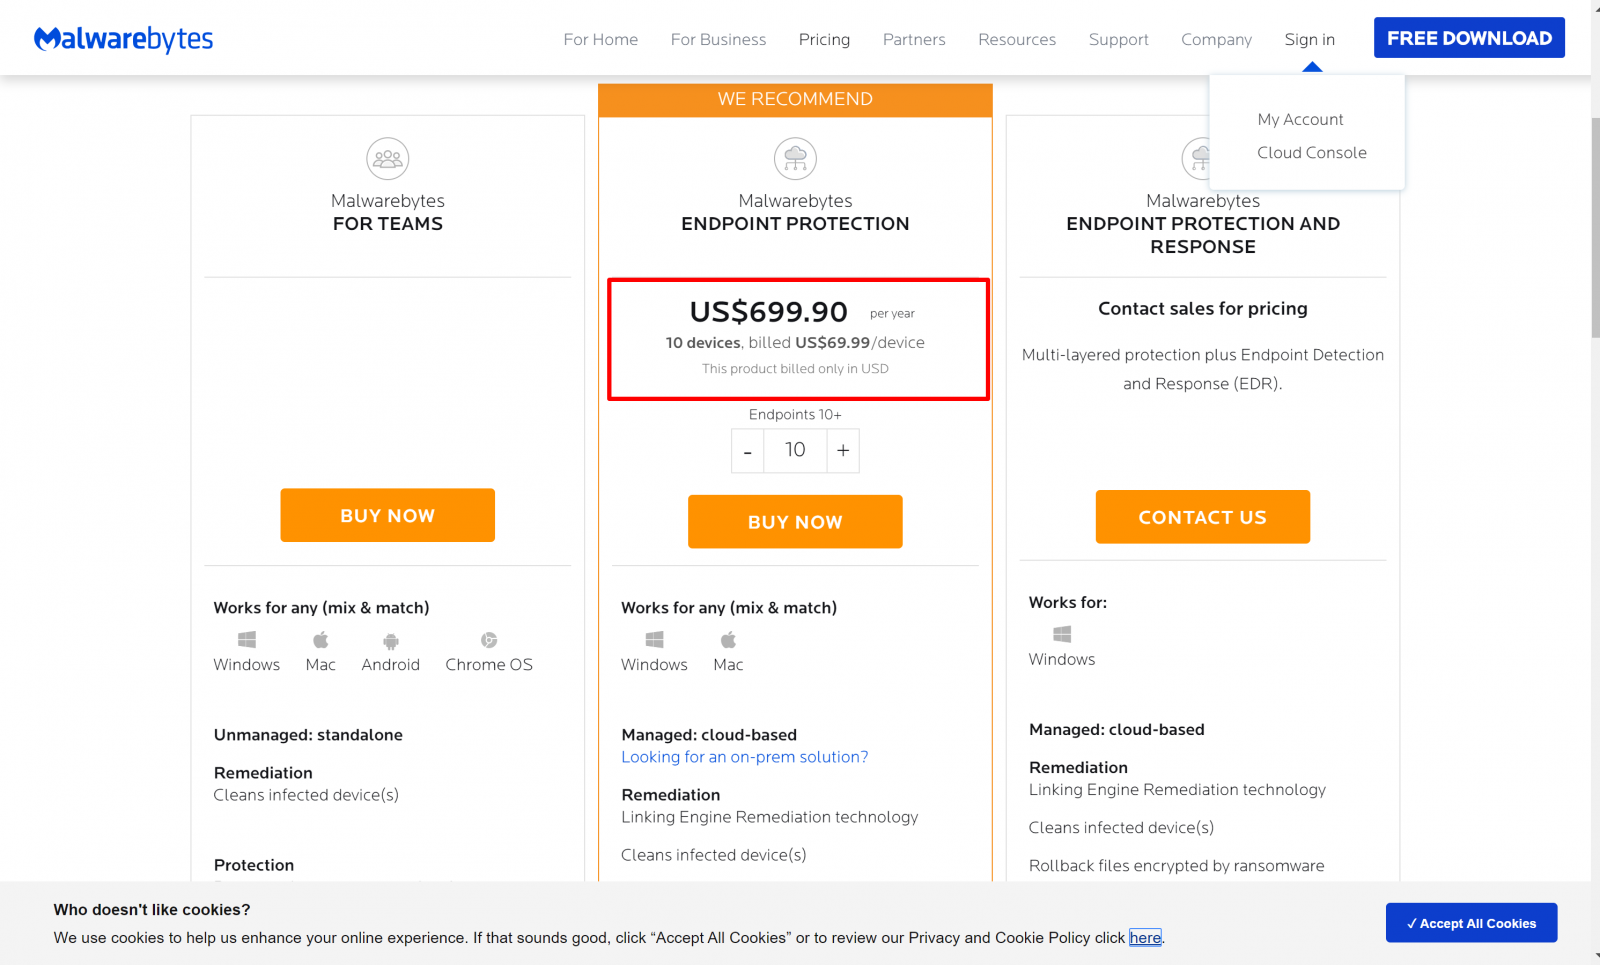
Task: Click the Malwarebytes logo
Action: tap(124, 39)
